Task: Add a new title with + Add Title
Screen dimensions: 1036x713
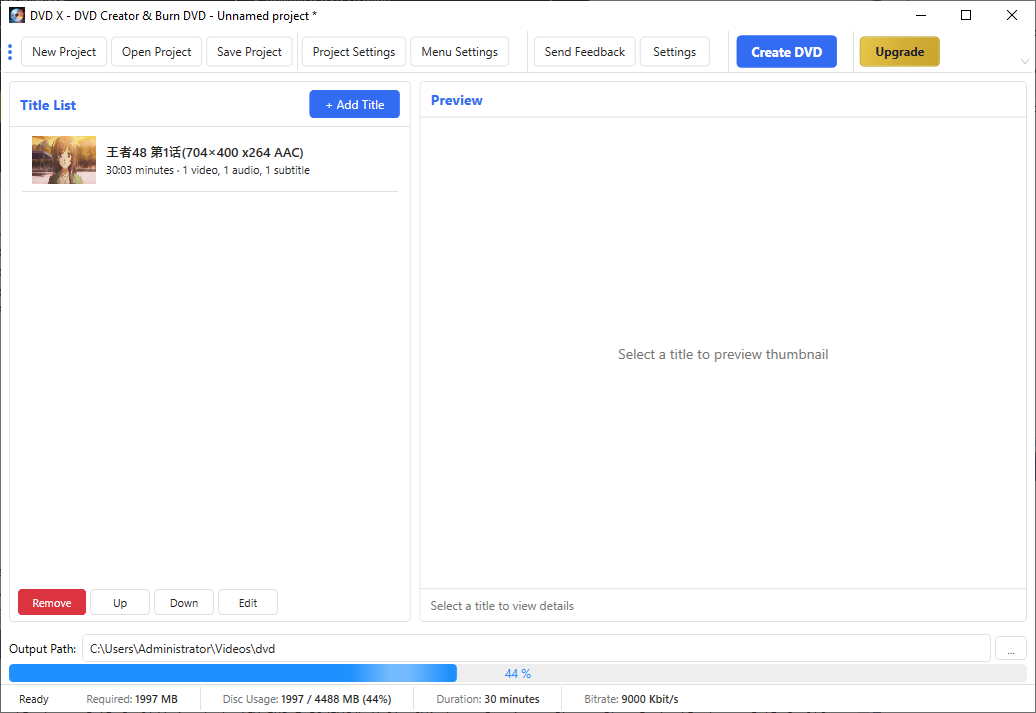Action: [354, 104]
